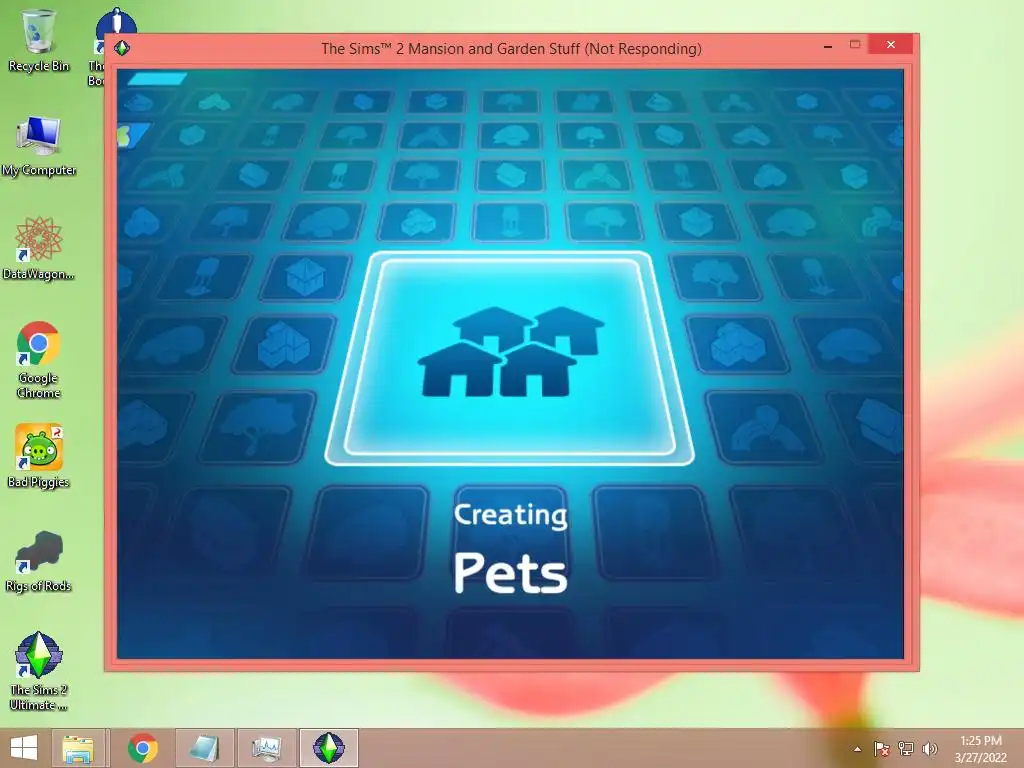Click the Windows Start button
Viewport: 1024px width, 768px height.
(x=24, y=748)
